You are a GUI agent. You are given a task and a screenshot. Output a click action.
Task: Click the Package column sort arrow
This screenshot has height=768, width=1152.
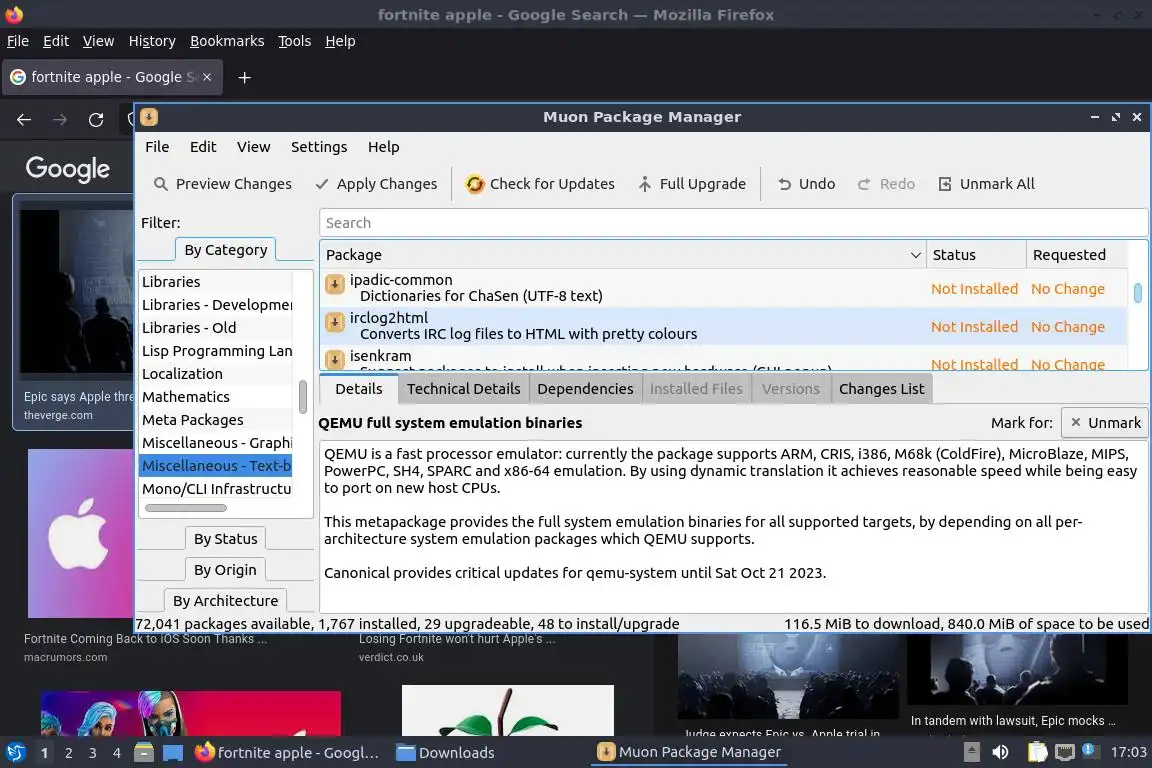click(915, 255)
